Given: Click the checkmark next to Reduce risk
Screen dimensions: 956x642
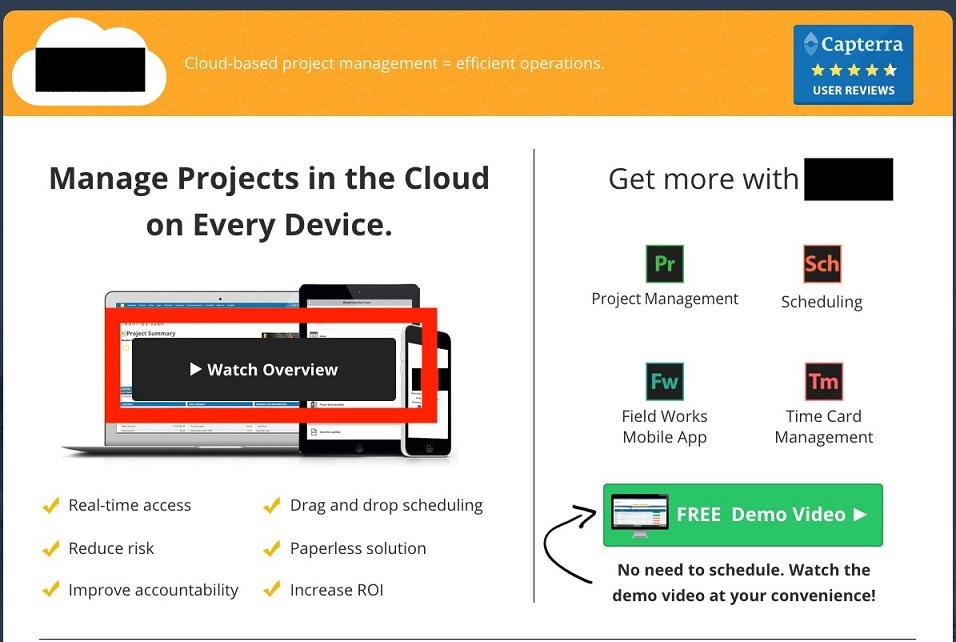Looking at the screenshot, I should [x=51, y=549].
